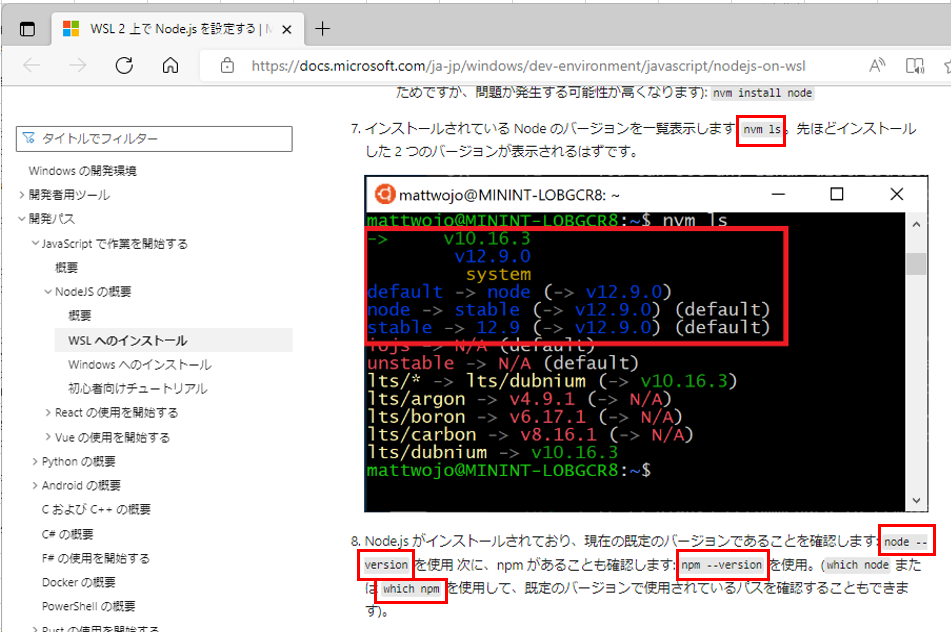Open a new browser tab
951x632 pixels.
[x=323, y=29]
